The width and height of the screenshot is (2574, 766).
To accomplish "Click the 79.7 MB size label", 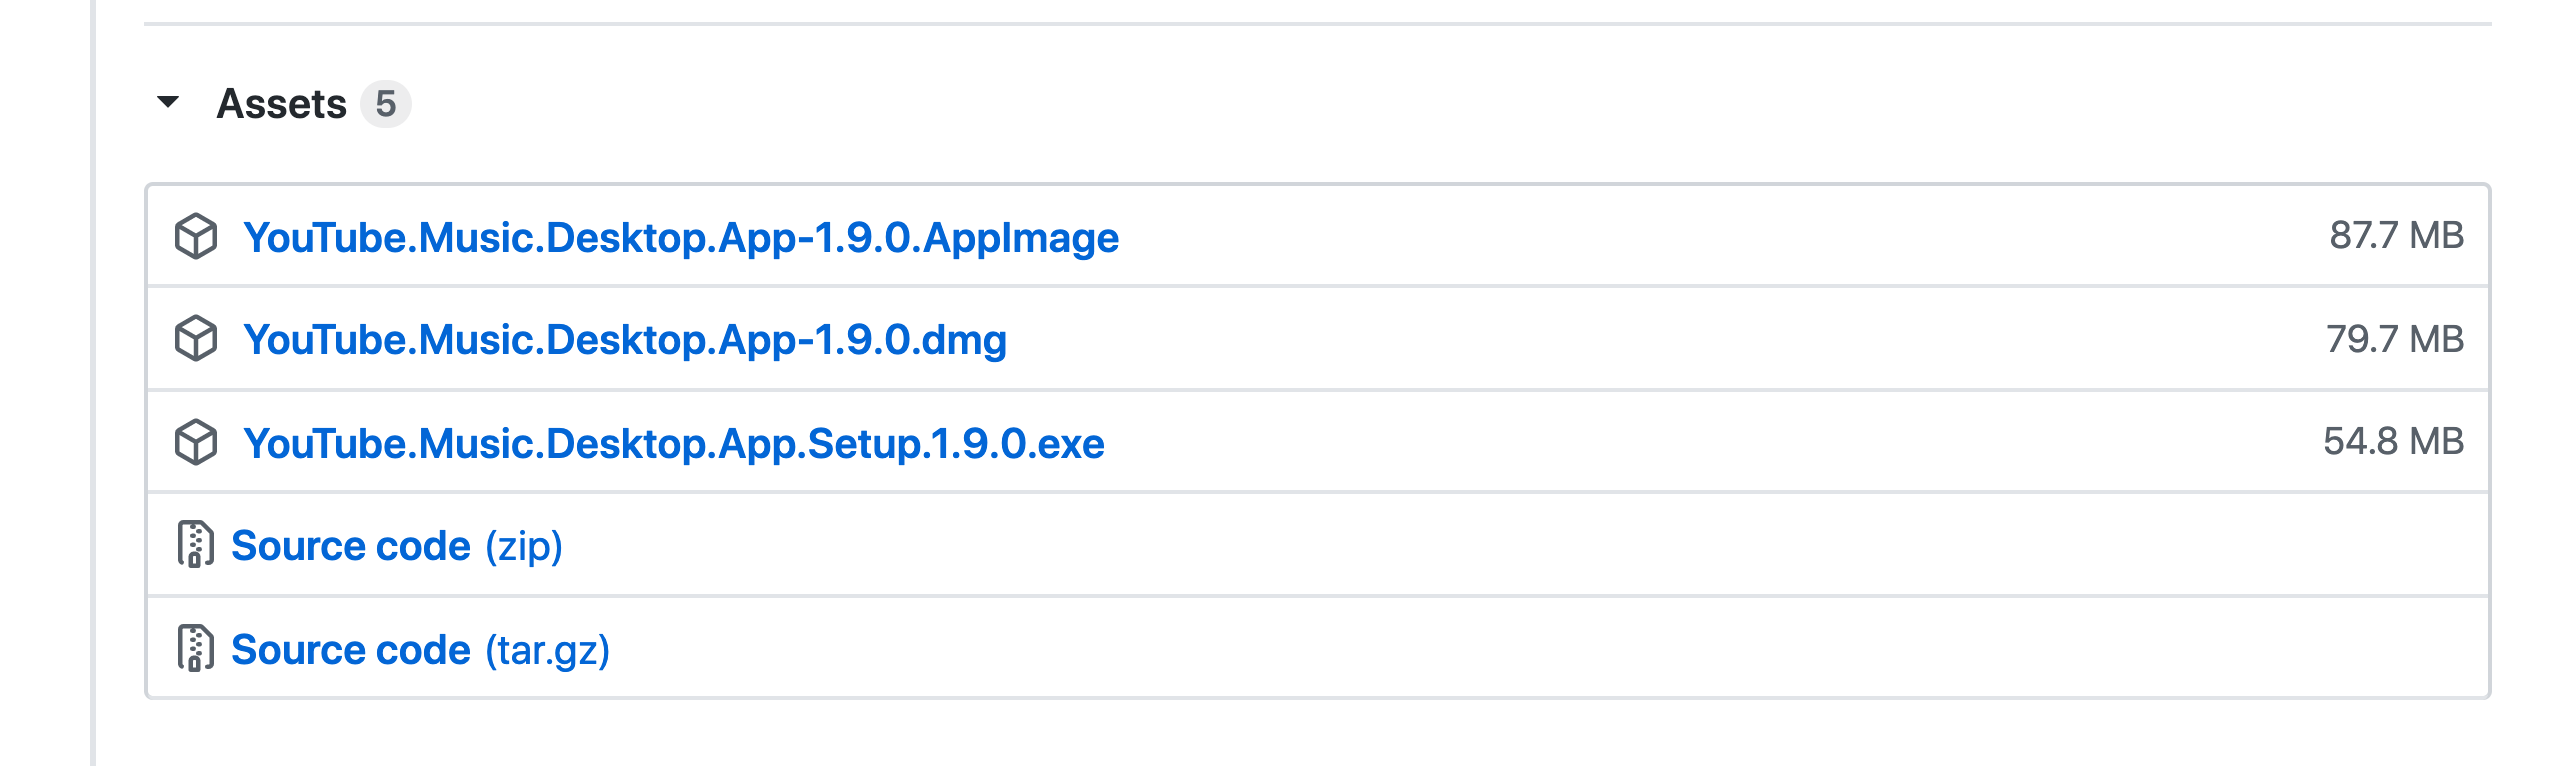I will click(2395, 339).
